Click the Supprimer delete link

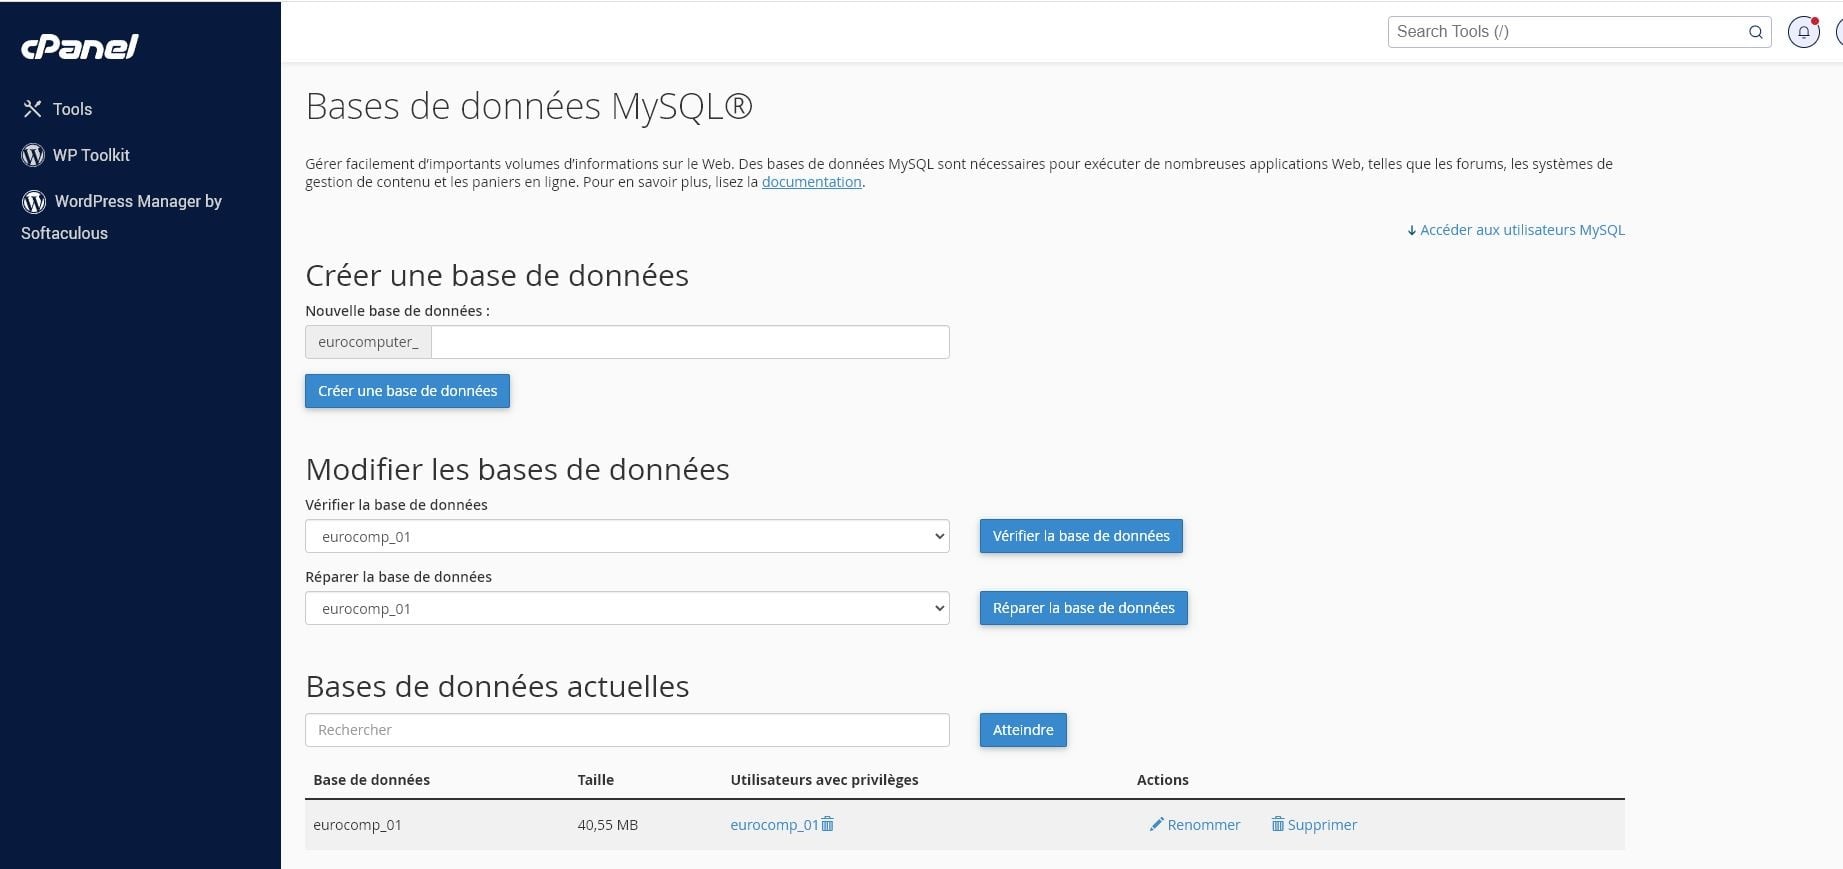coord(1314,825)
